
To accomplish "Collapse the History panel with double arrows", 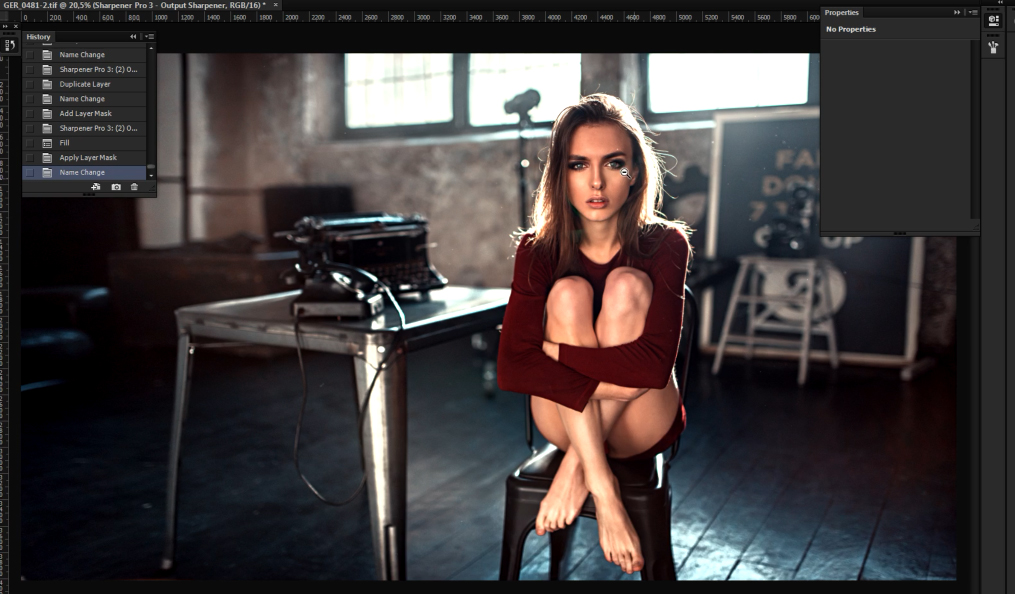I will [x=134, y=37].
